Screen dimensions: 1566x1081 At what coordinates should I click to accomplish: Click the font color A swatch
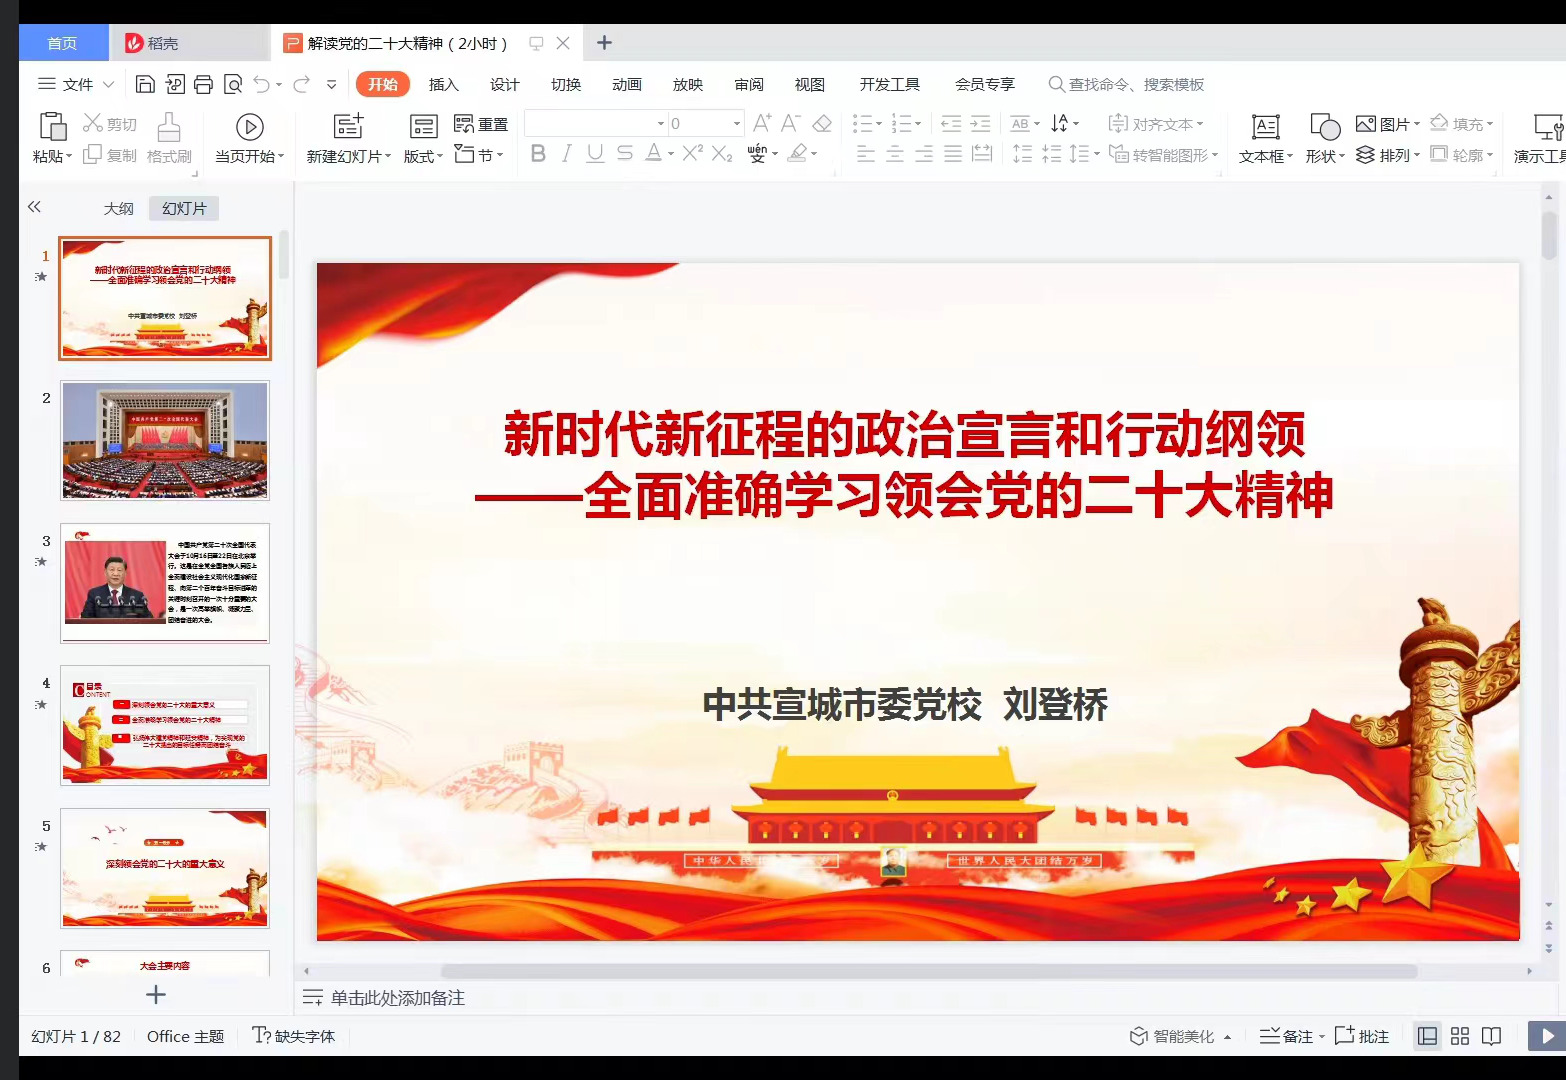653,153
